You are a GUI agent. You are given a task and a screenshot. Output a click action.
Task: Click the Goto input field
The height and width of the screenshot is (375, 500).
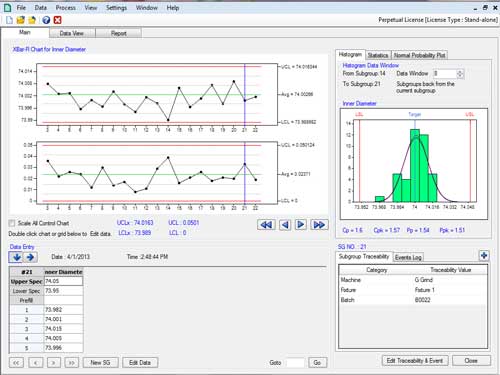pyautogui.click(x=295, y=363)
